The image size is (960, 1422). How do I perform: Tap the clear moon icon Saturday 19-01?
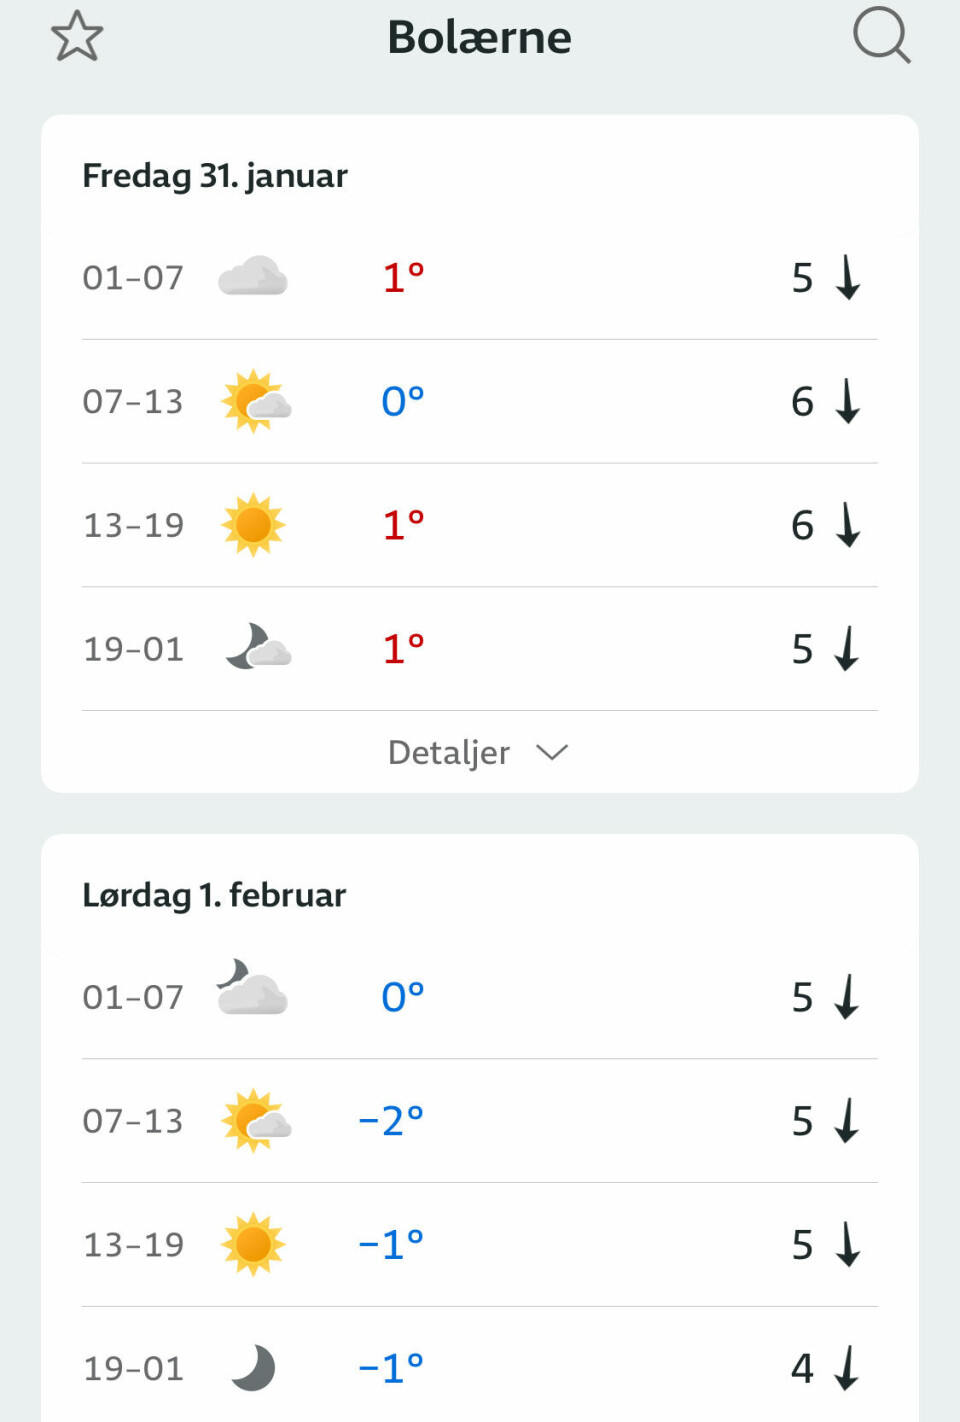pos(254,1368)
